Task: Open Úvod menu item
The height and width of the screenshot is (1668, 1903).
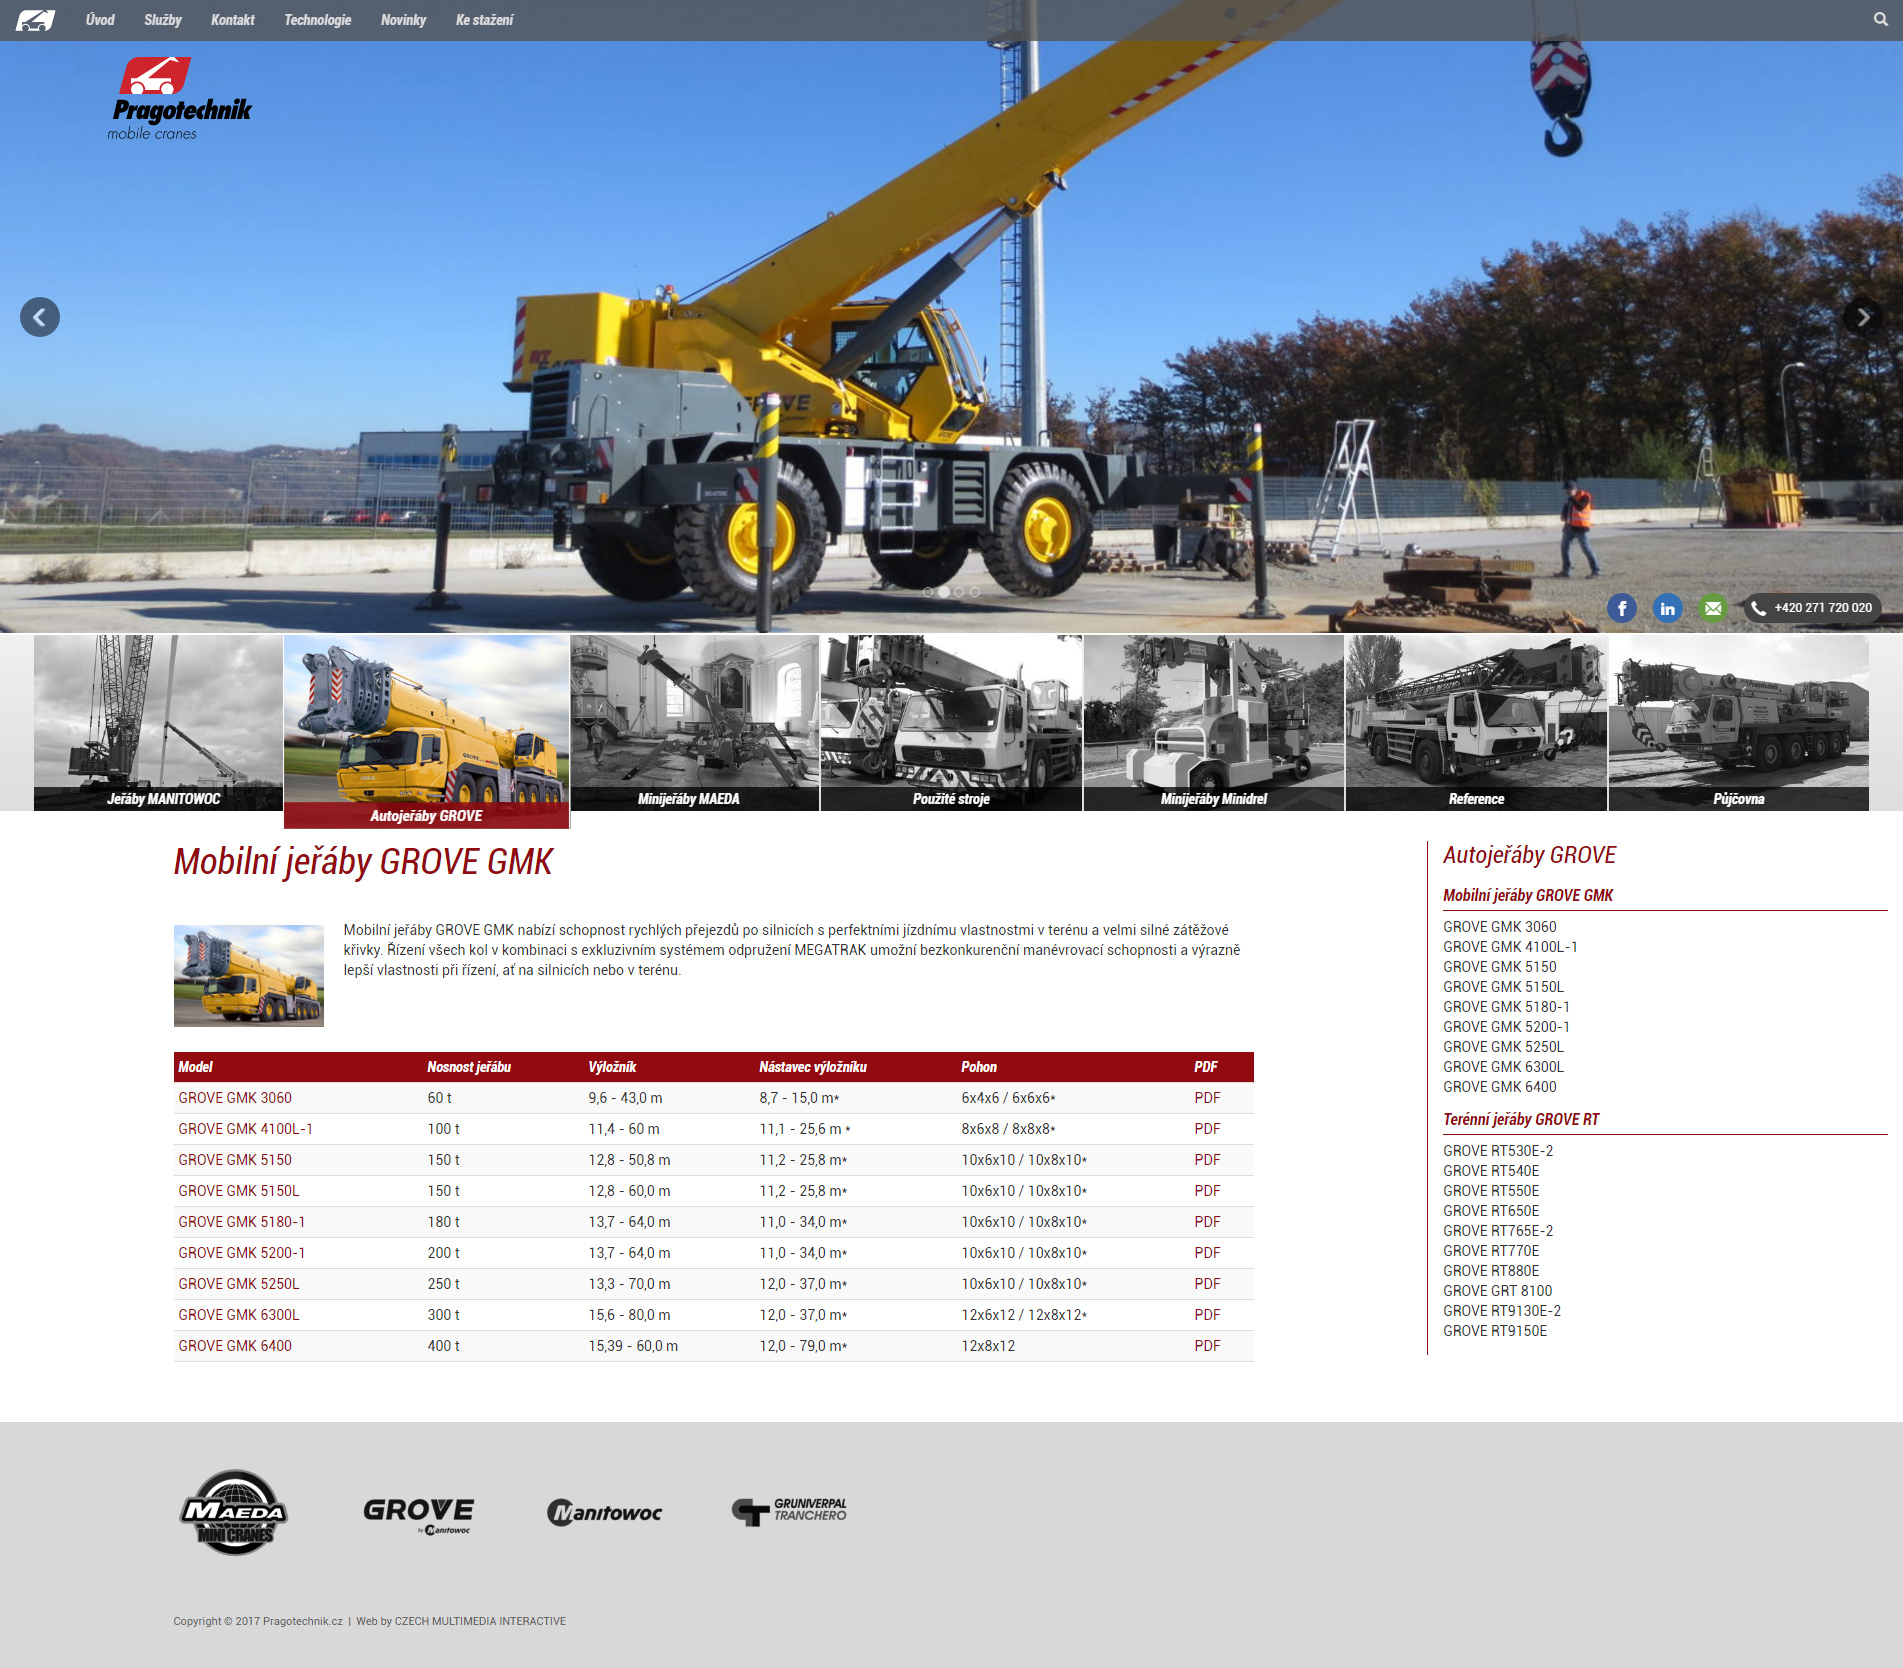Action: click(100, 20)
